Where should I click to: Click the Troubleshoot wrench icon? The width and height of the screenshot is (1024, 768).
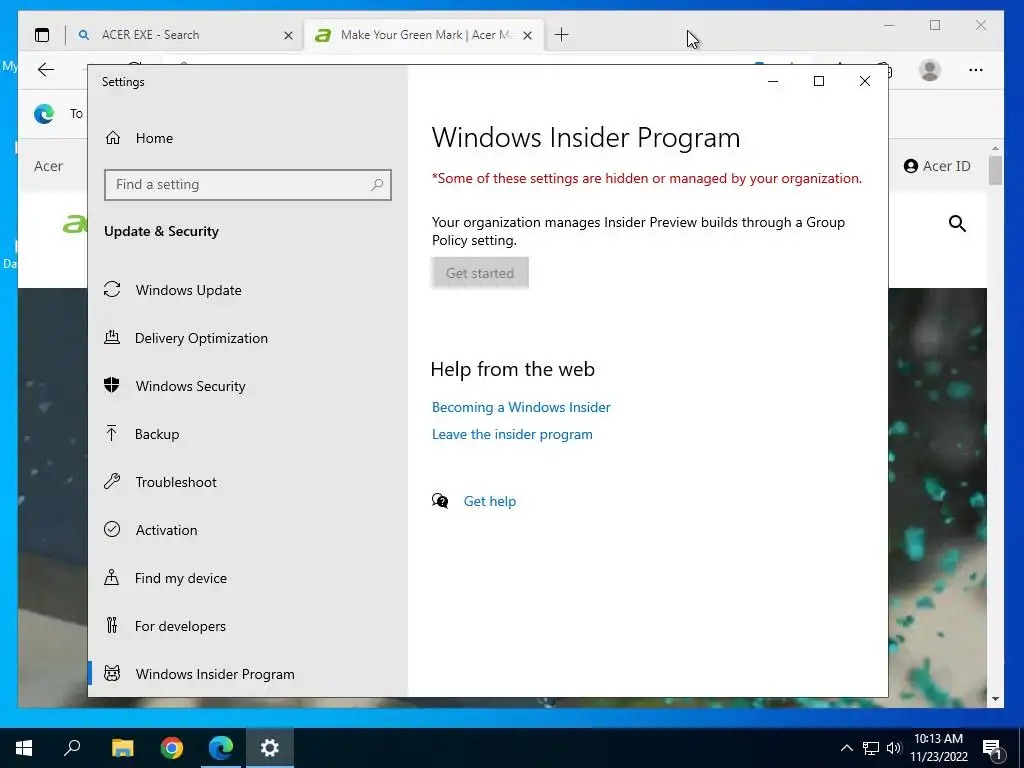pos(112,481)
